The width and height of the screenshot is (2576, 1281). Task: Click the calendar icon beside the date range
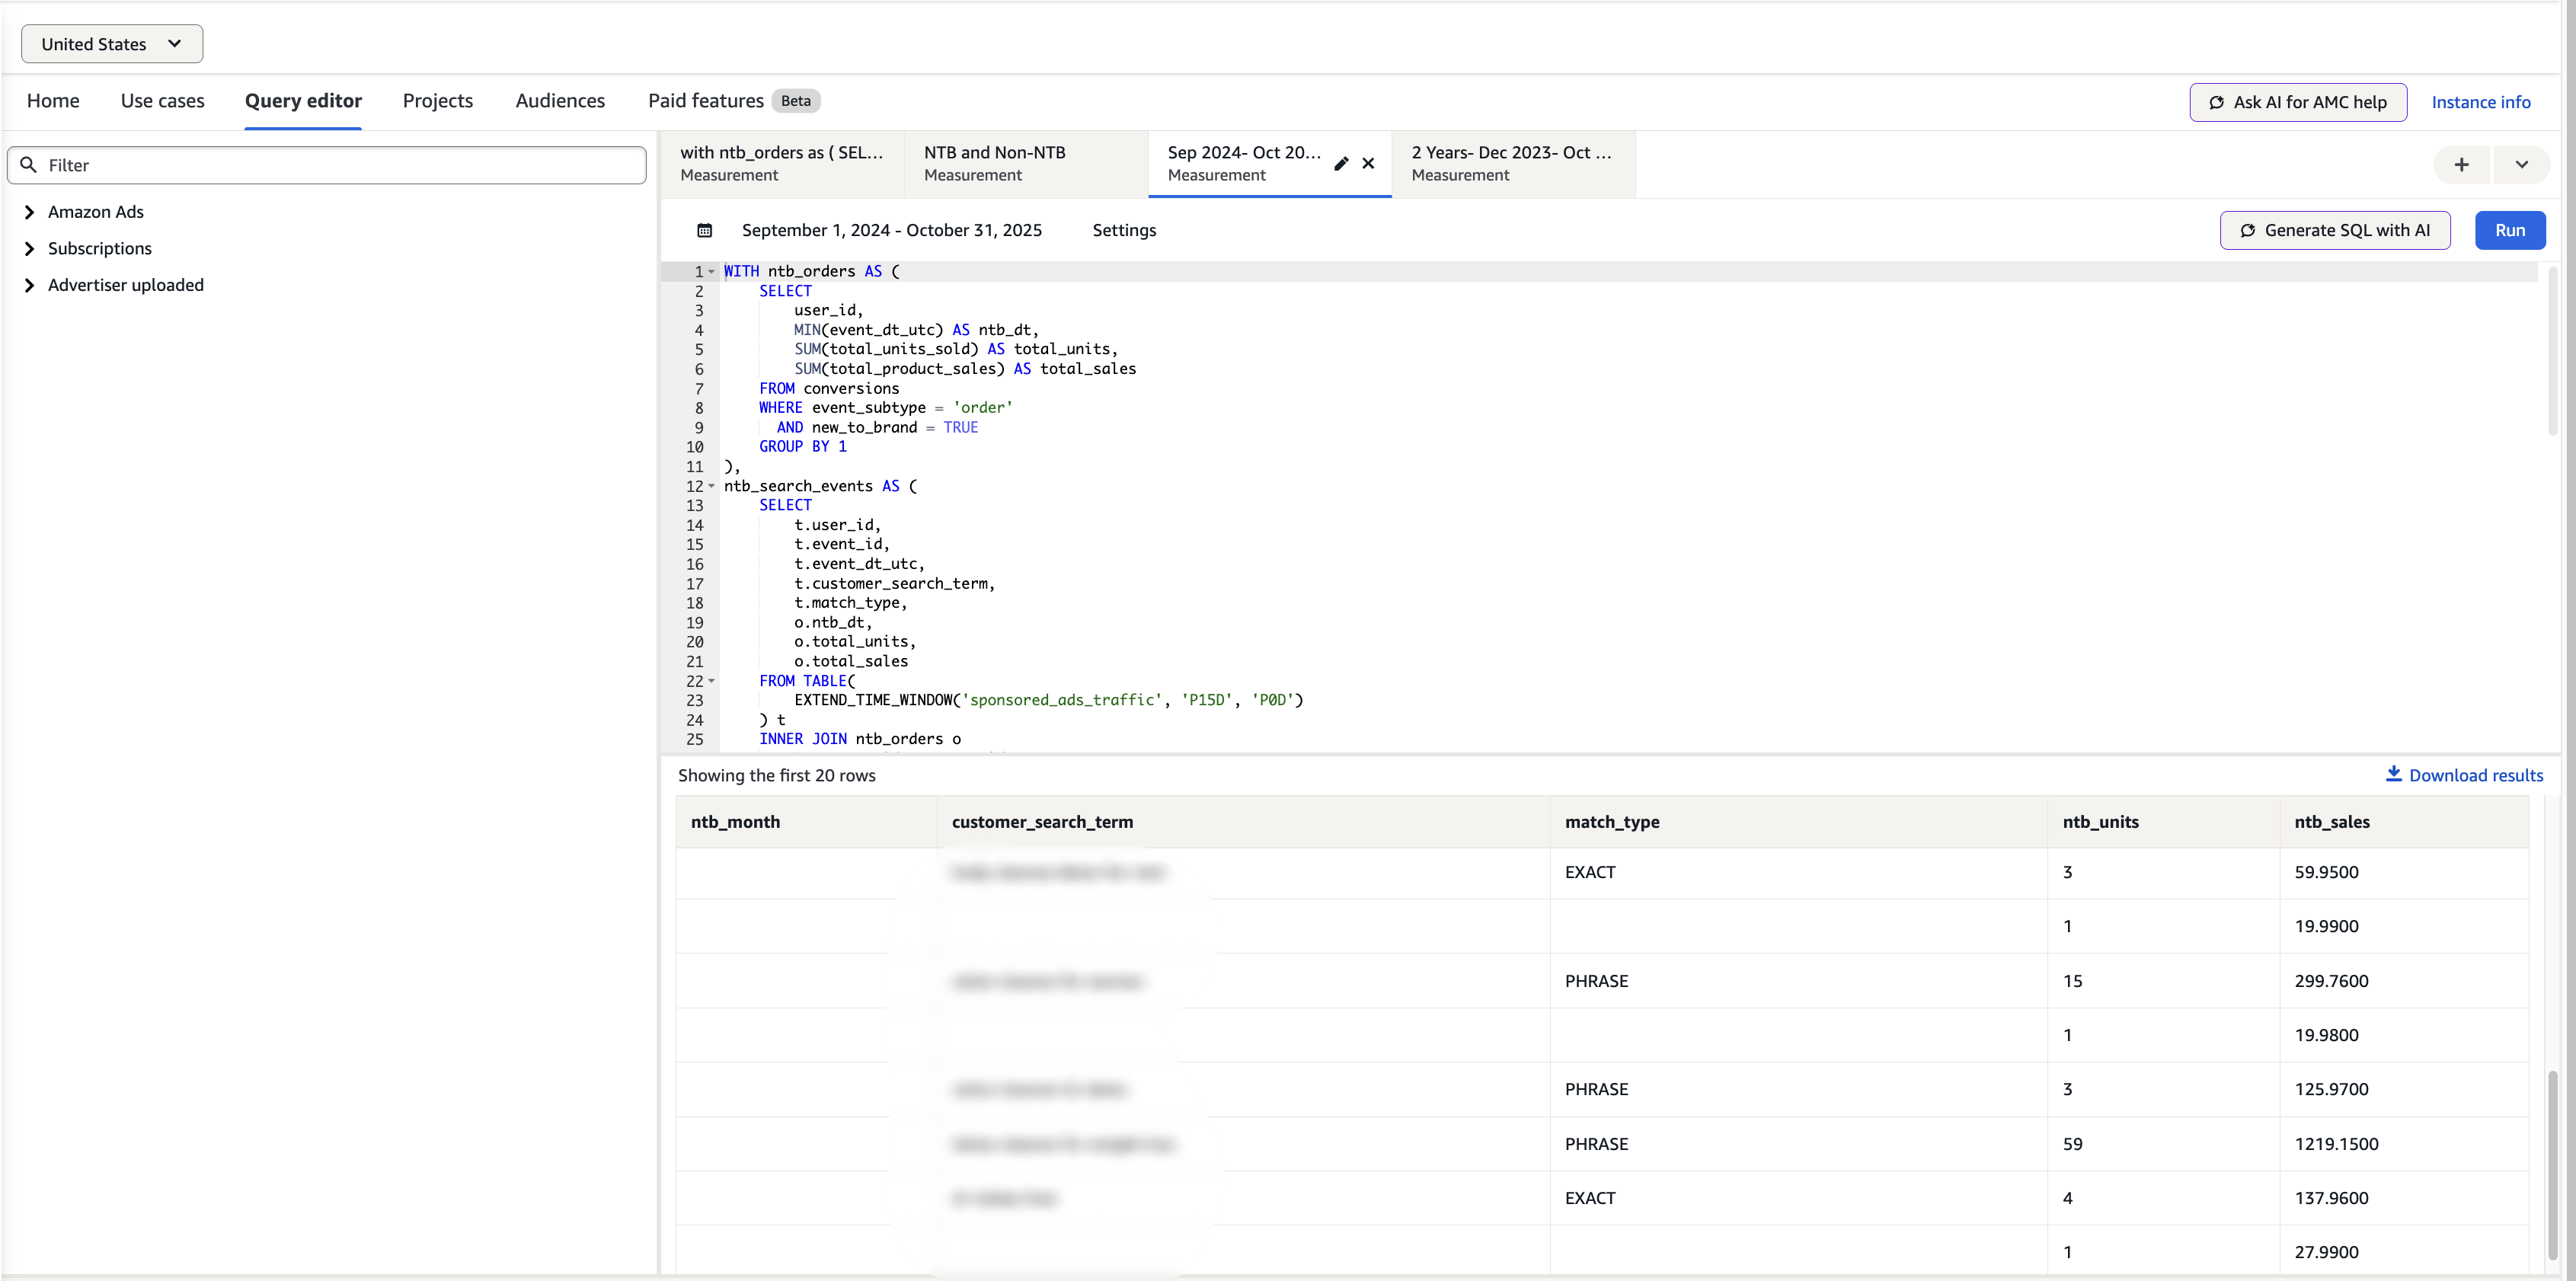coord(705,229)
